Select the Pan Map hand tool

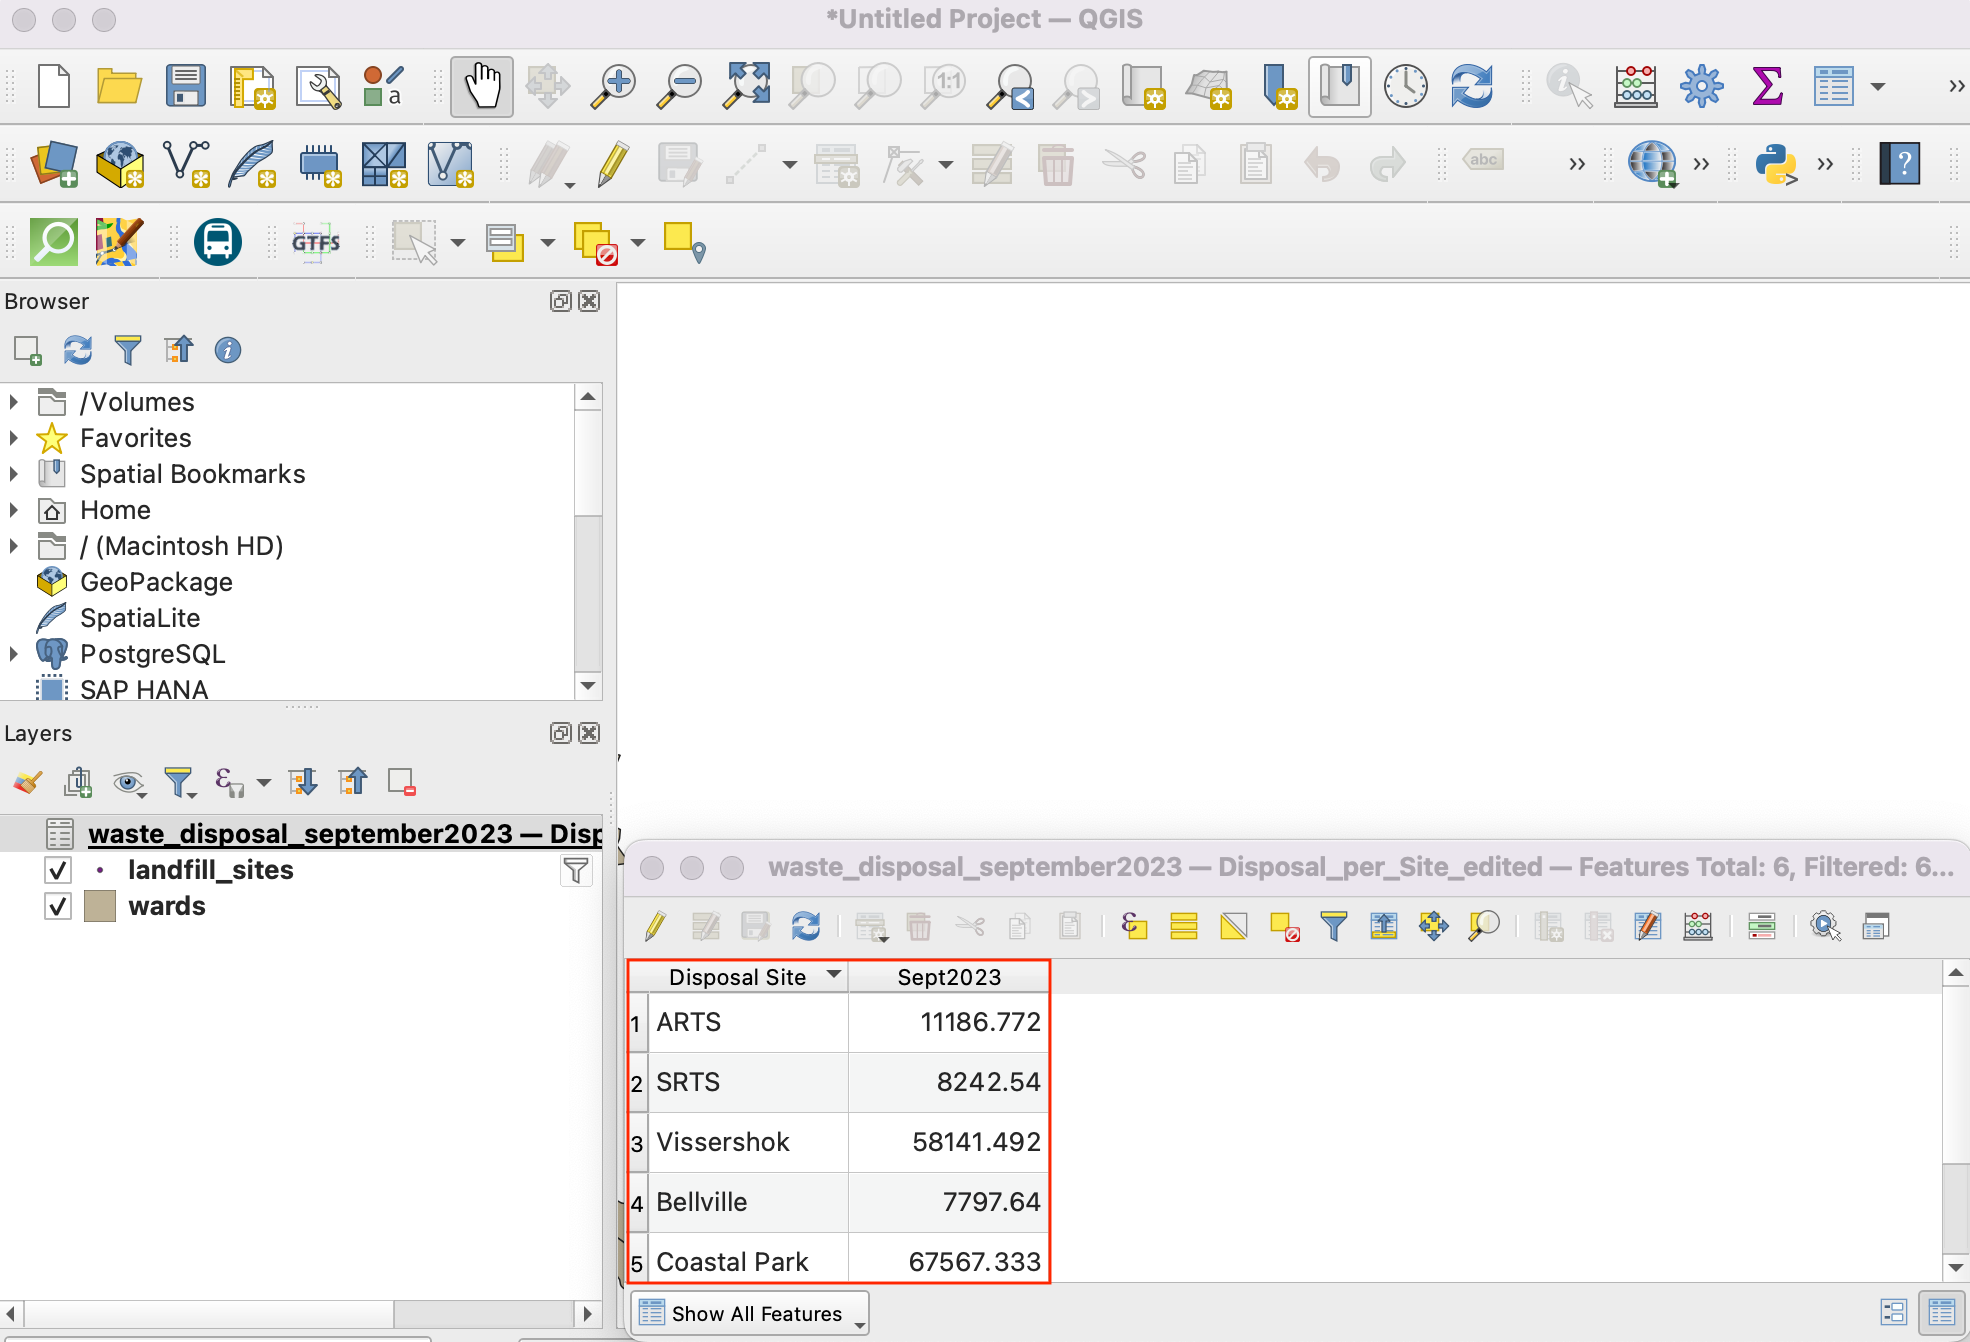pos(481,87)
